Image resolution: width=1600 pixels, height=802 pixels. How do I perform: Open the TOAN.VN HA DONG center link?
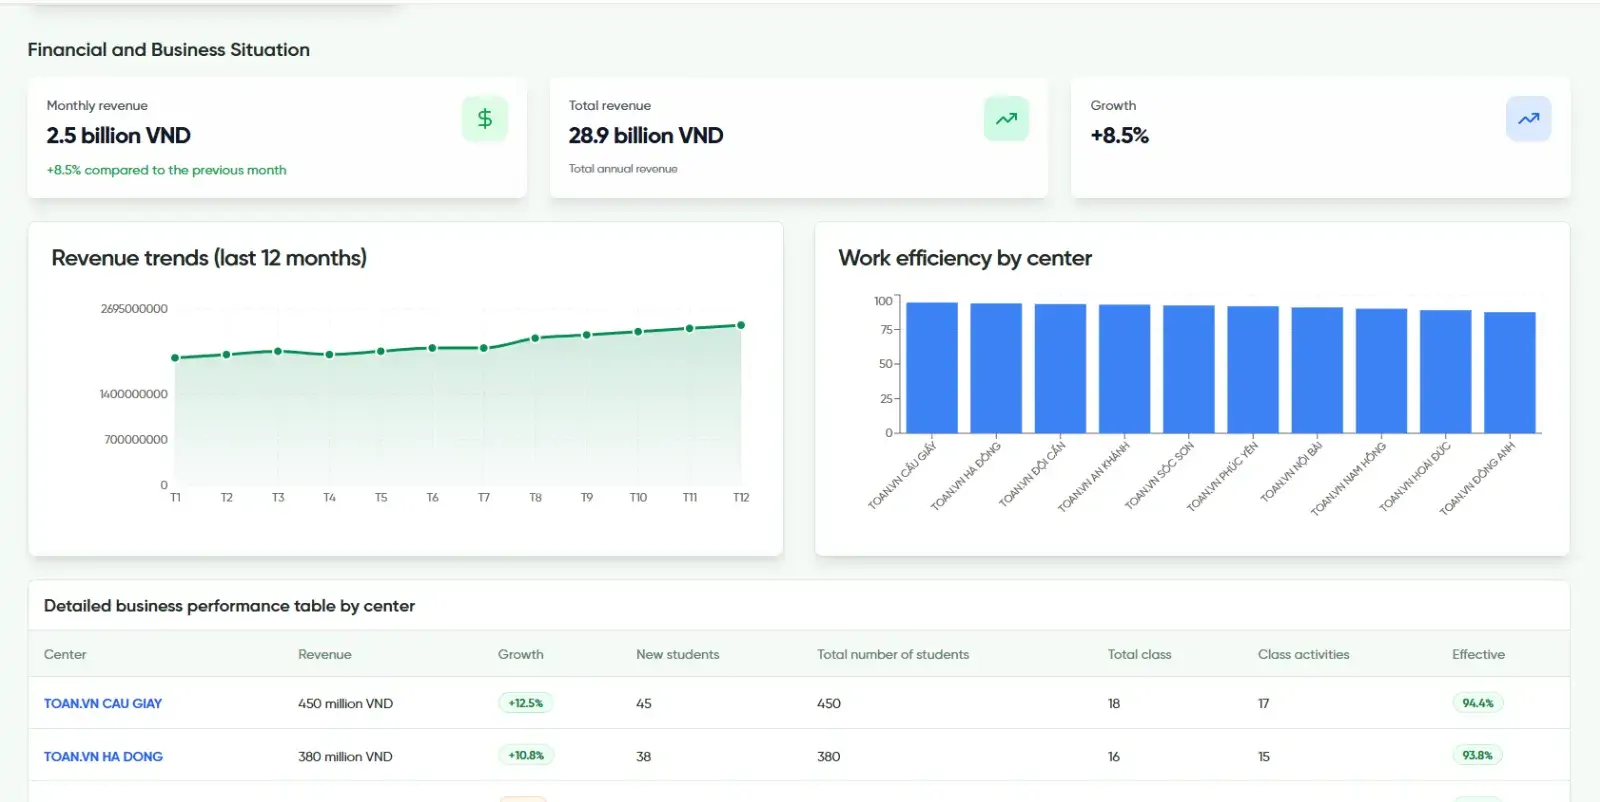(x=103, y=756)
